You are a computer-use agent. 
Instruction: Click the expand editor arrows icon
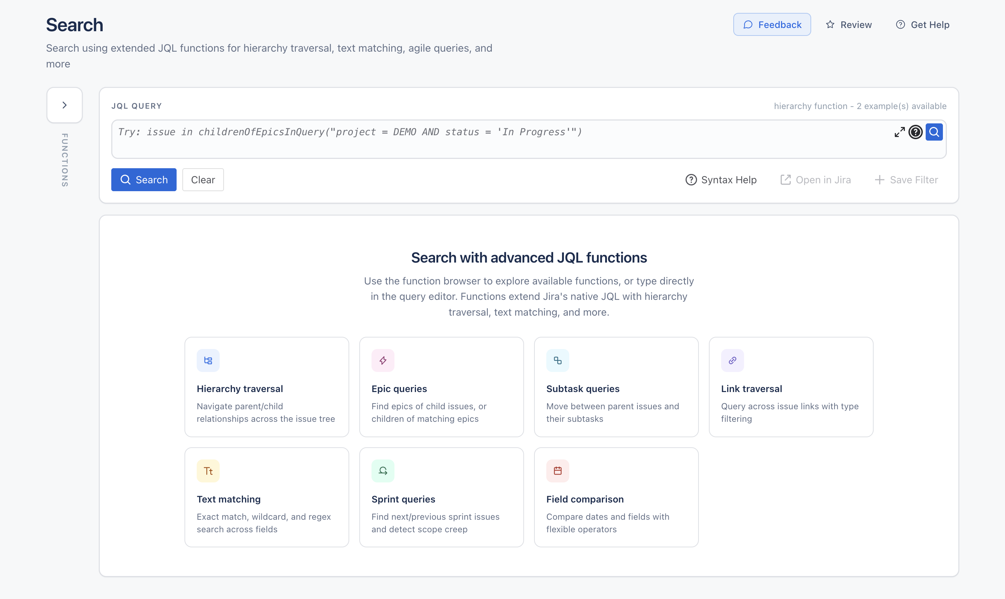pos(899,132)
